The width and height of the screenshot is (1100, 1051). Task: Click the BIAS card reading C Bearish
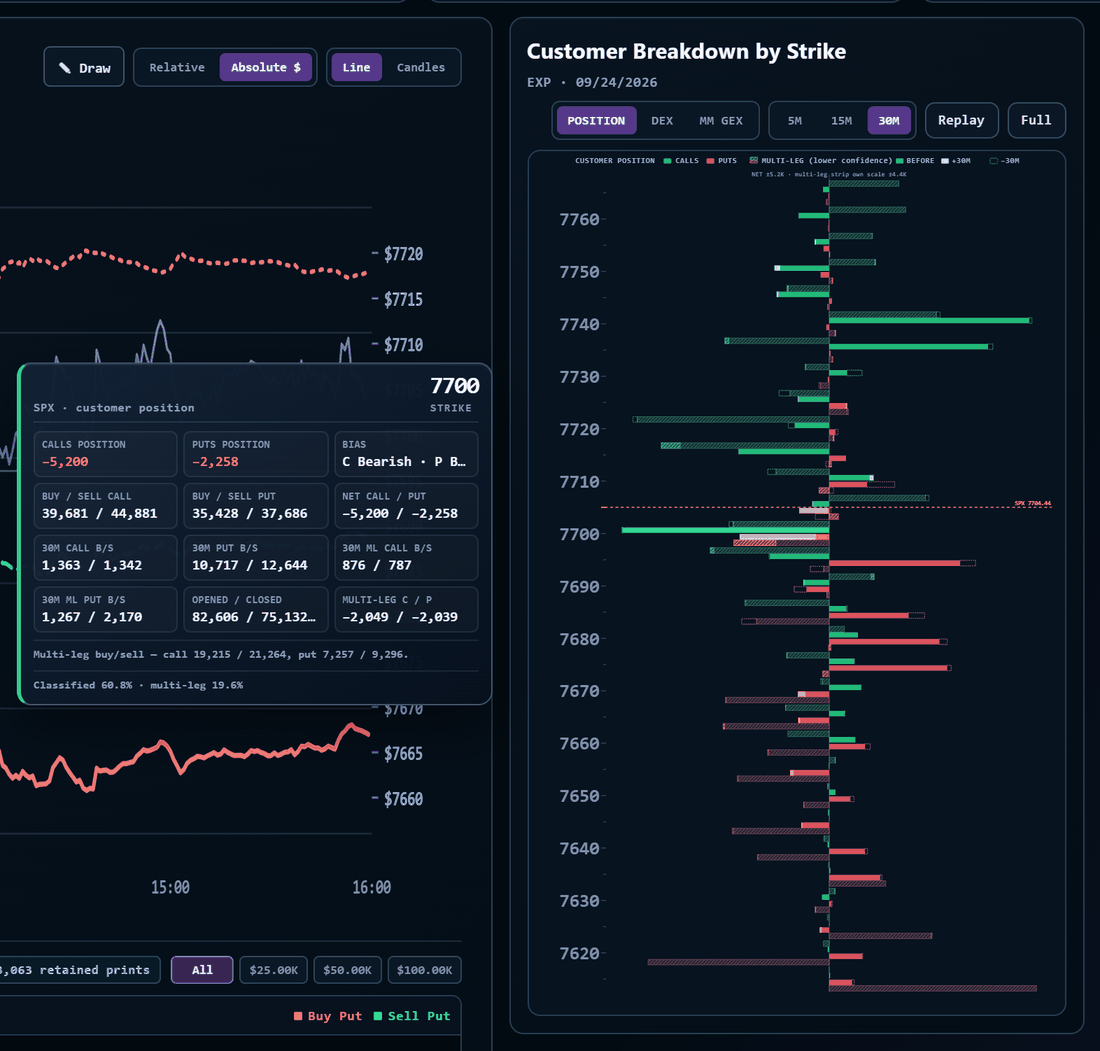(x=406, y=454)
